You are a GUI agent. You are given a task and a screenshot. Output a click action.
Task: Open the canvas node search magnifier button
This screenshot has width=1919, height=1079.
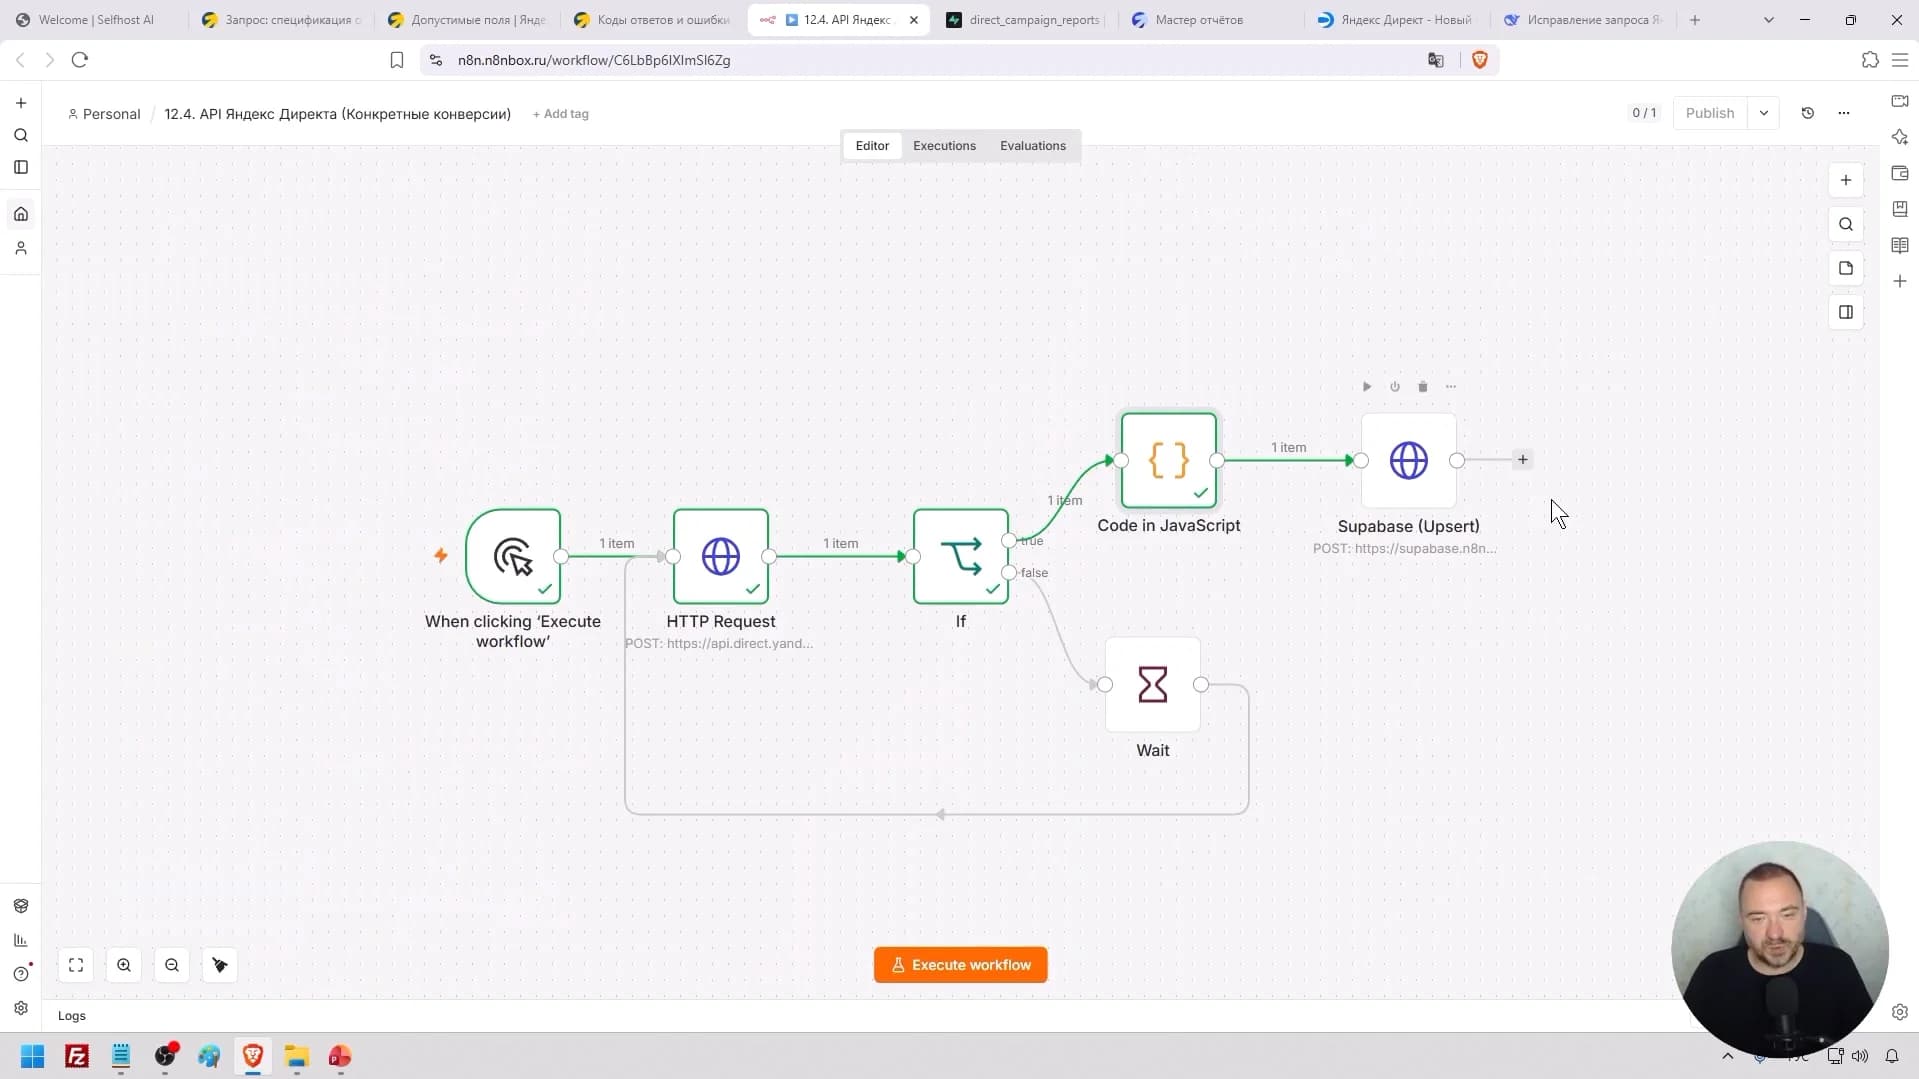click(x=1846, y=224)
